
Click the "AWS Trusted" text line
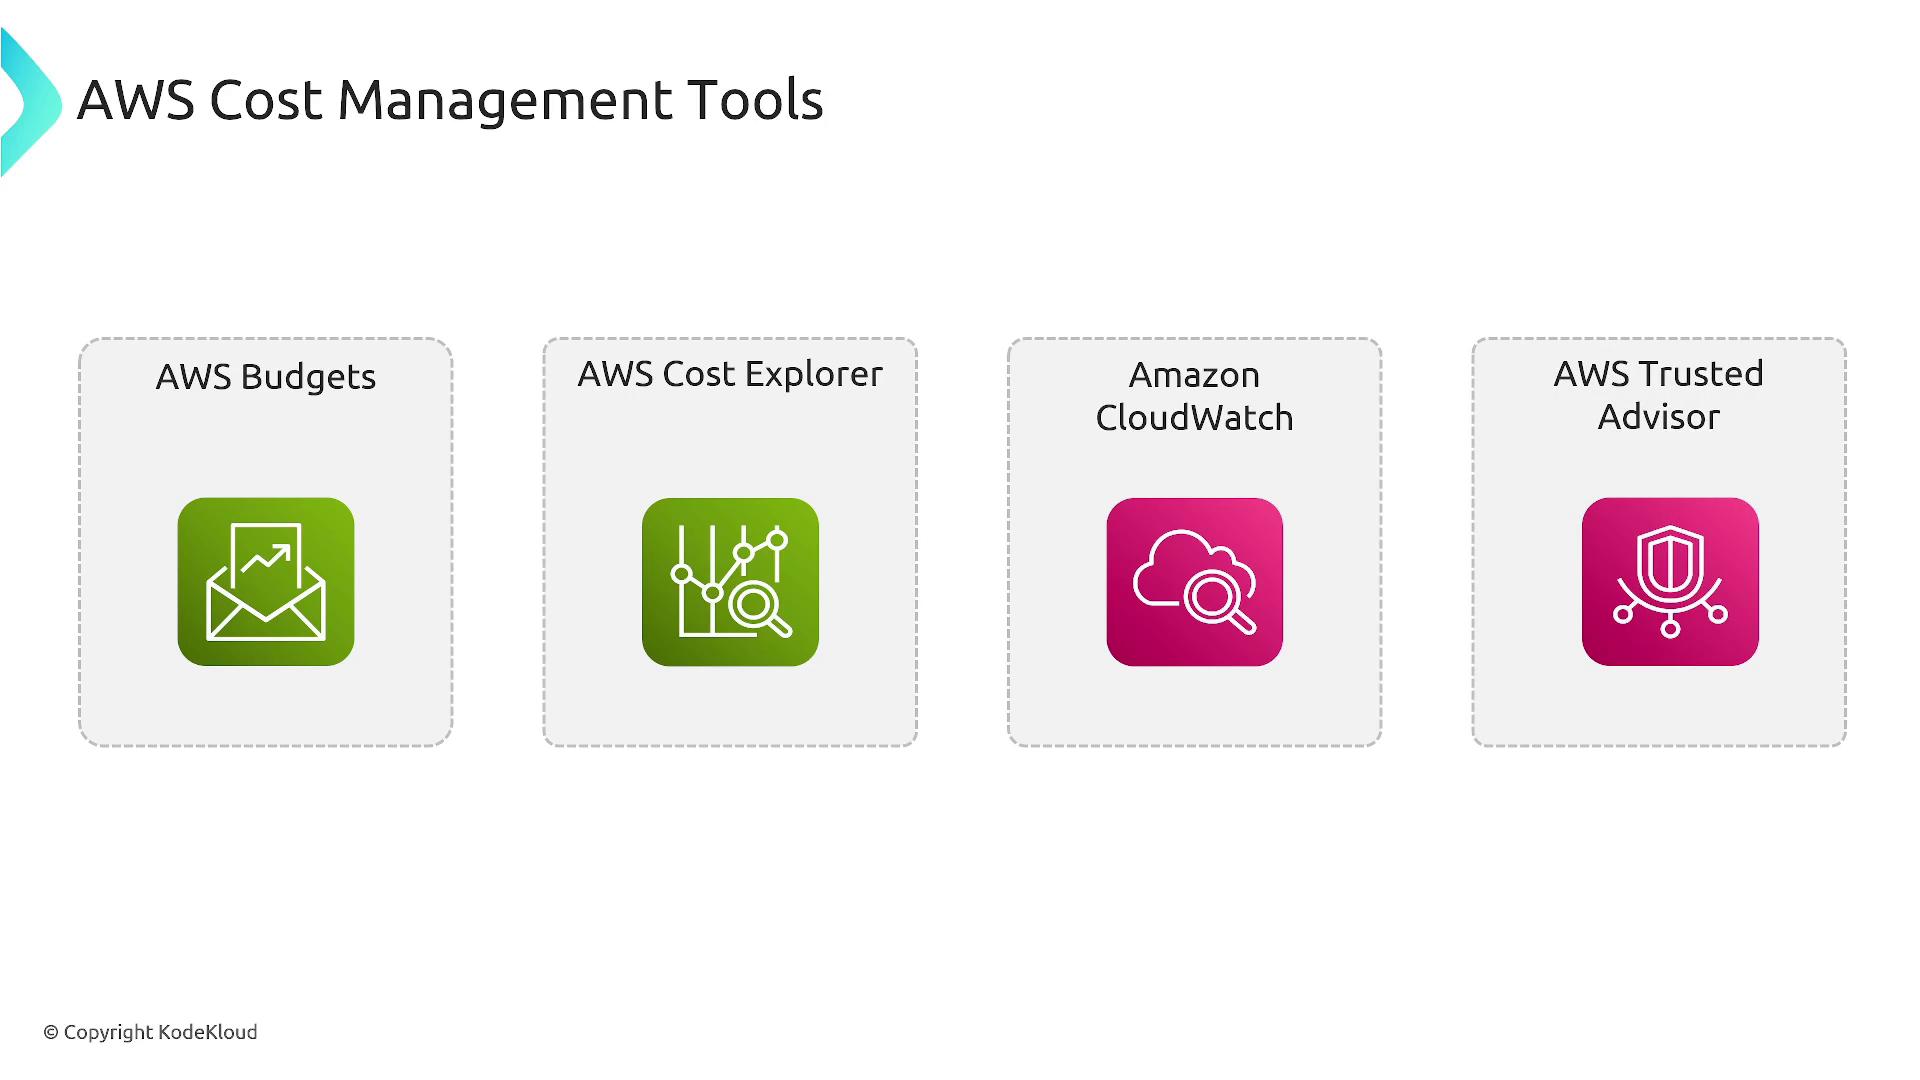1658,374
